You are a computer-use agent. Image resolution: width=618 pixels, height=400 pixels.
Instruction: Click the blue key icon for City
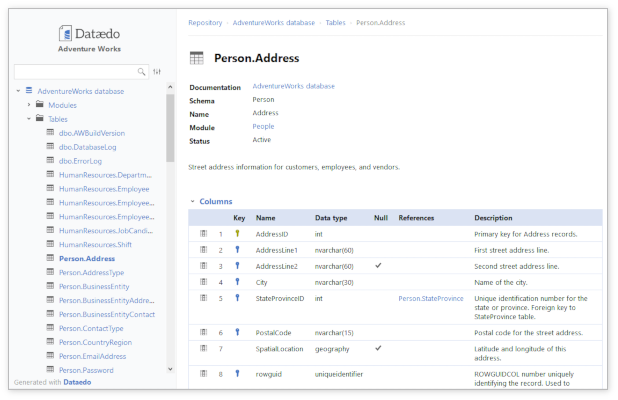coord(237,282)
